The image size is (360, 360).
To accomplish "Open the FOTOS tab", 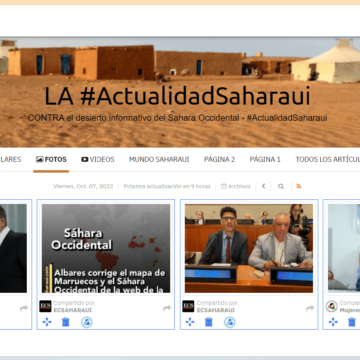I will point(51,159).
